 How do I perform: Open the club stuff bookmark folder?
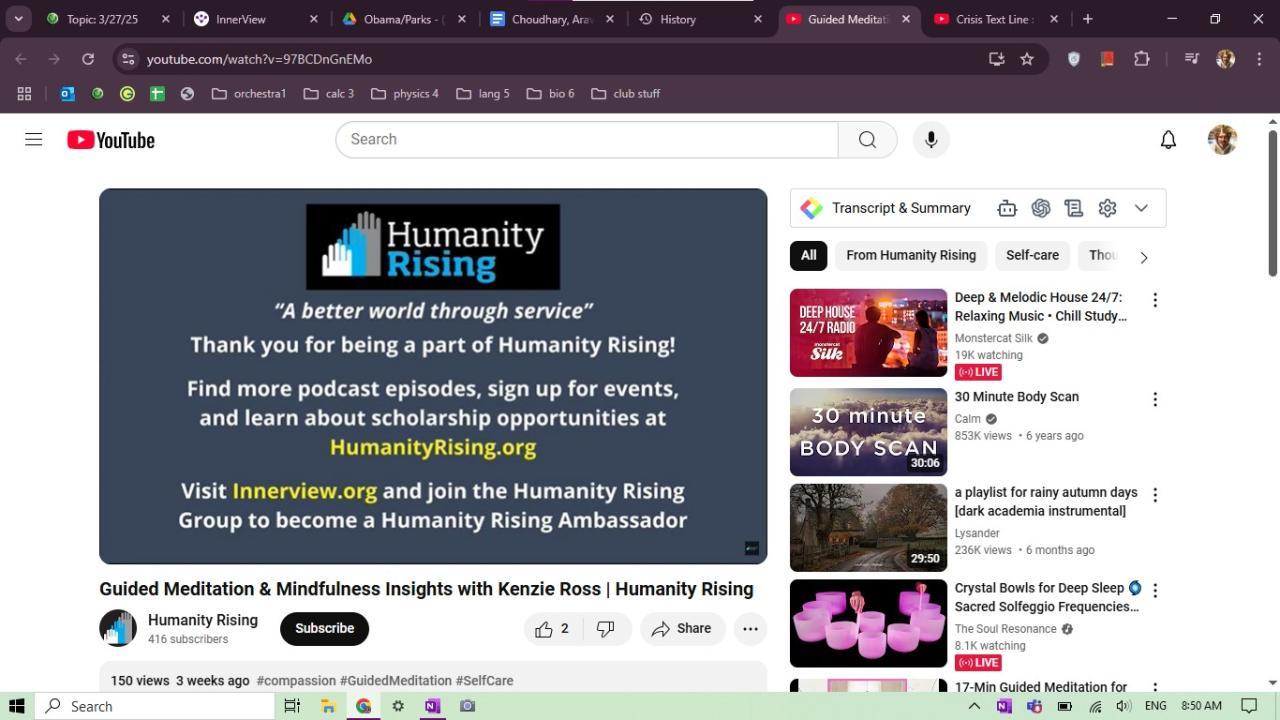[626, 94]
